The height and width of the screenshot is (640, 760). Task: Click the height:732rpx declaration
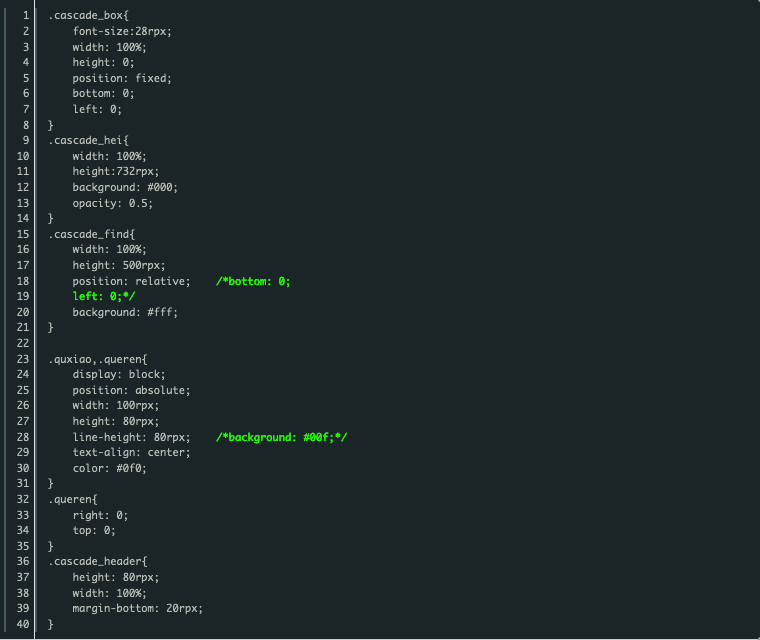(x=115, y=171)
